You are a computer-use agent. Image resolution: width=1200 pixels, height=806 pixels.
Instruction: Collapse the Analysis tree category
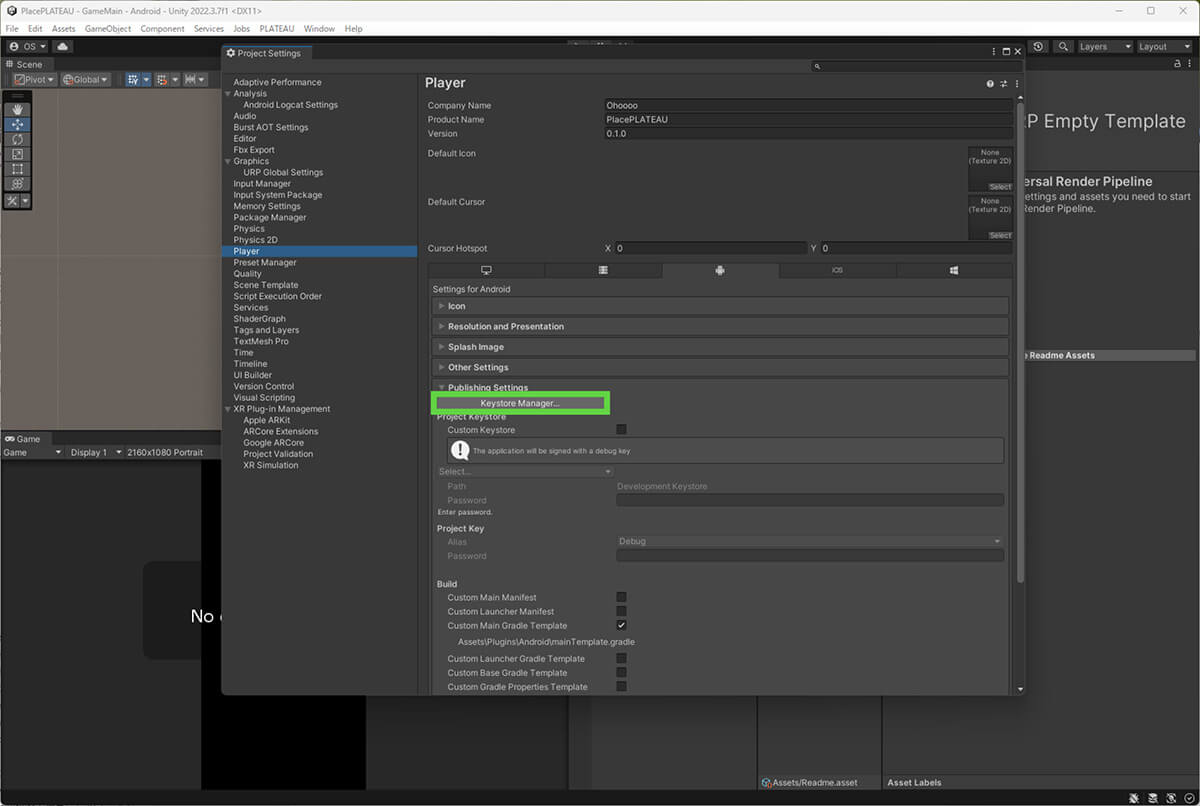tap(228, 94)
